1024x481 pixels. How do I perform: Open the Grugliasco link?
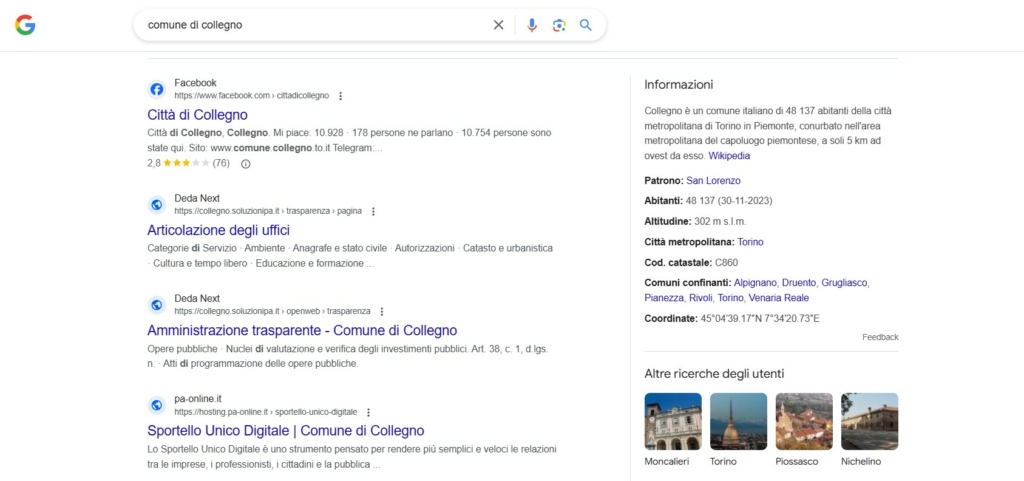tap(844, 283)
